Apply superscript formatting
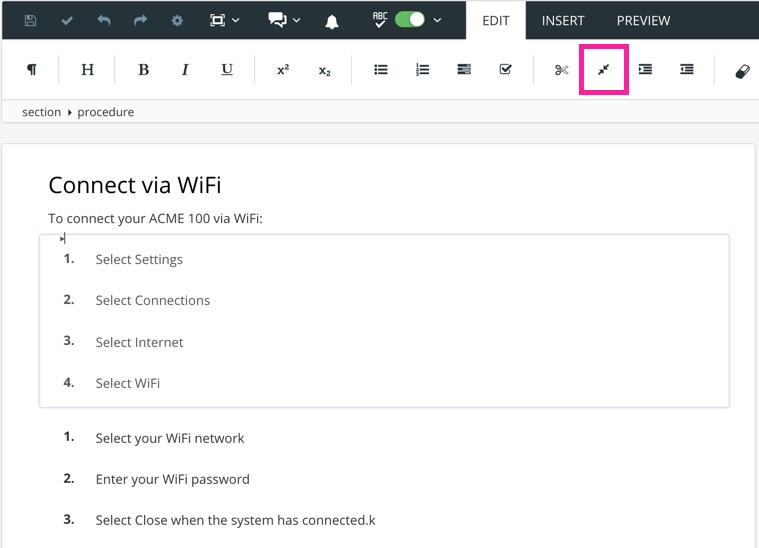 (283, 70)
